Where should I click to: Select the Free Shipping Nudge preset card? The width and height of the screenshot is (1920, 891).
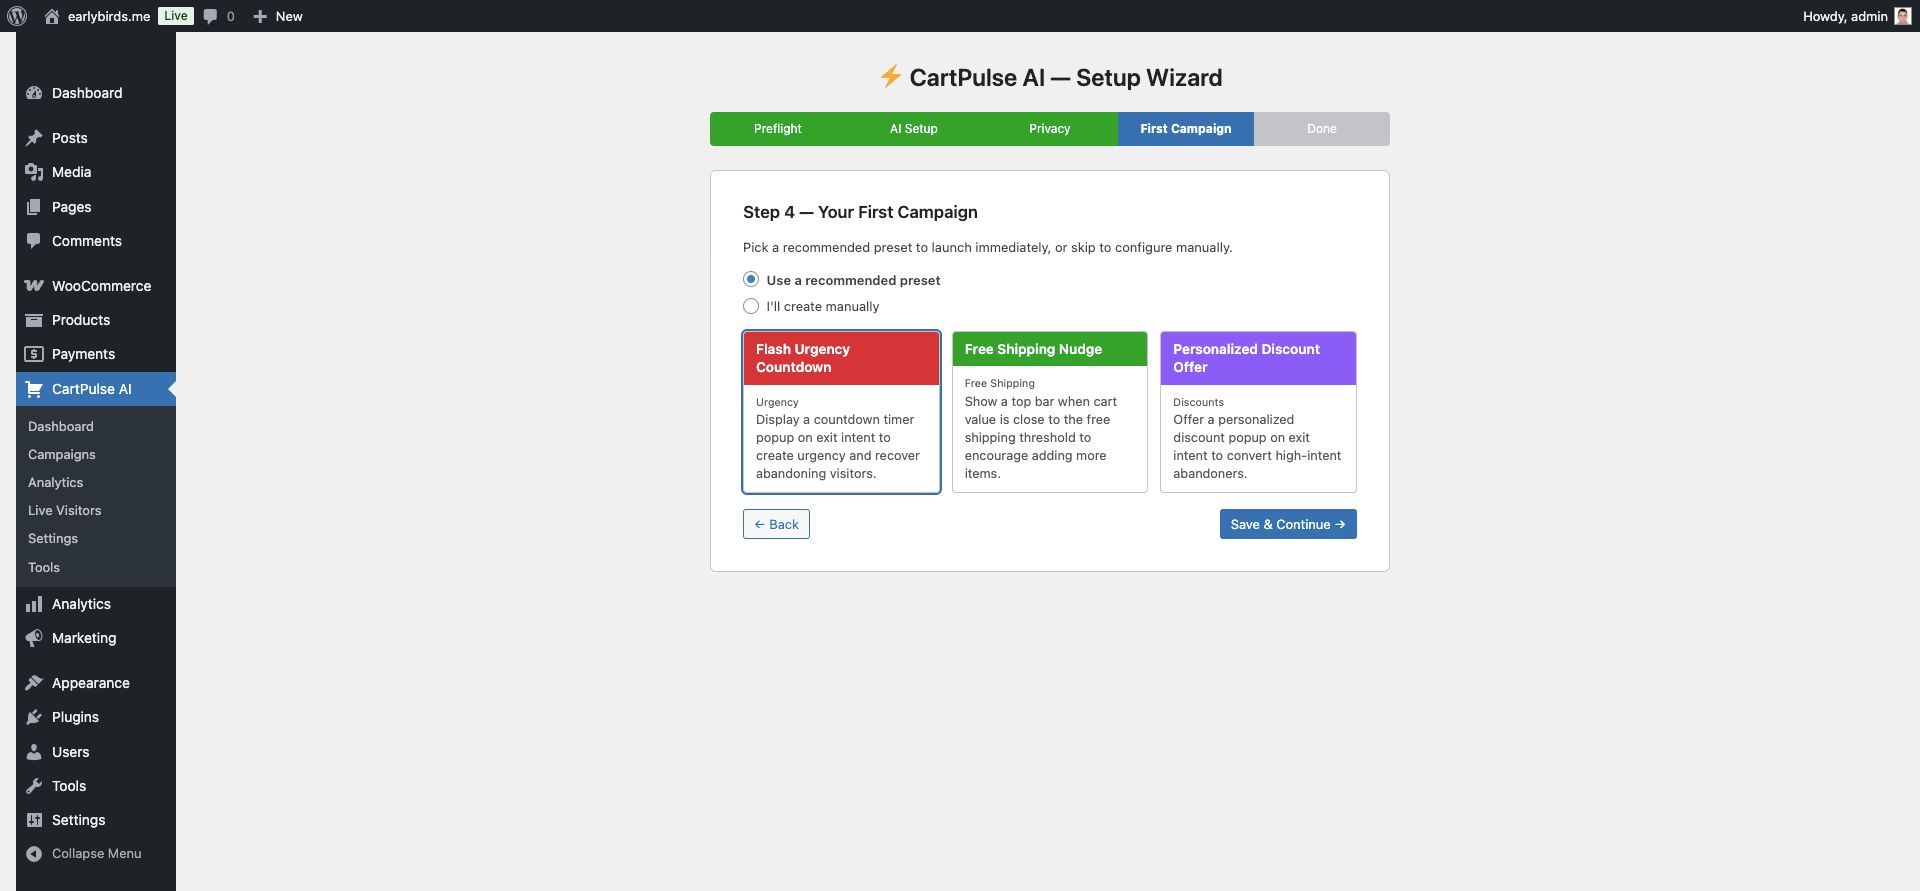[x=1049, y=411]
